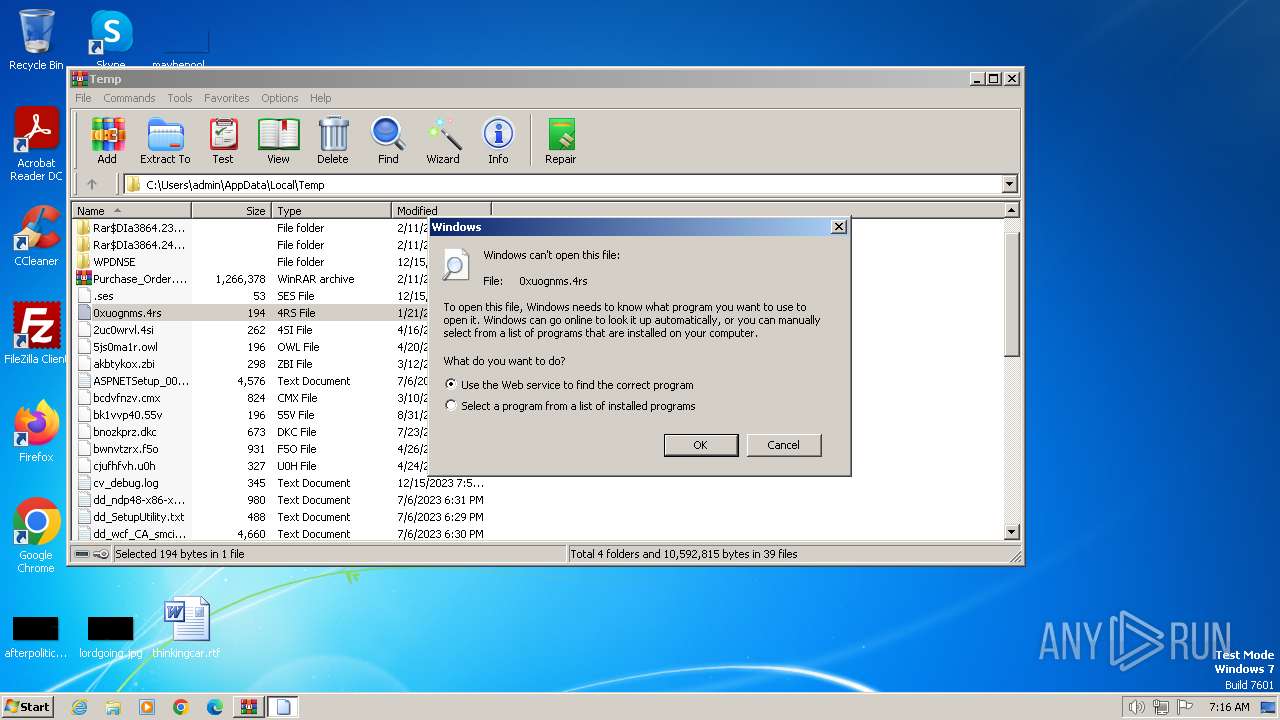Click the taskbar clock 7:16 AM
The image size is (1280, 720).
click(1229, 707)
